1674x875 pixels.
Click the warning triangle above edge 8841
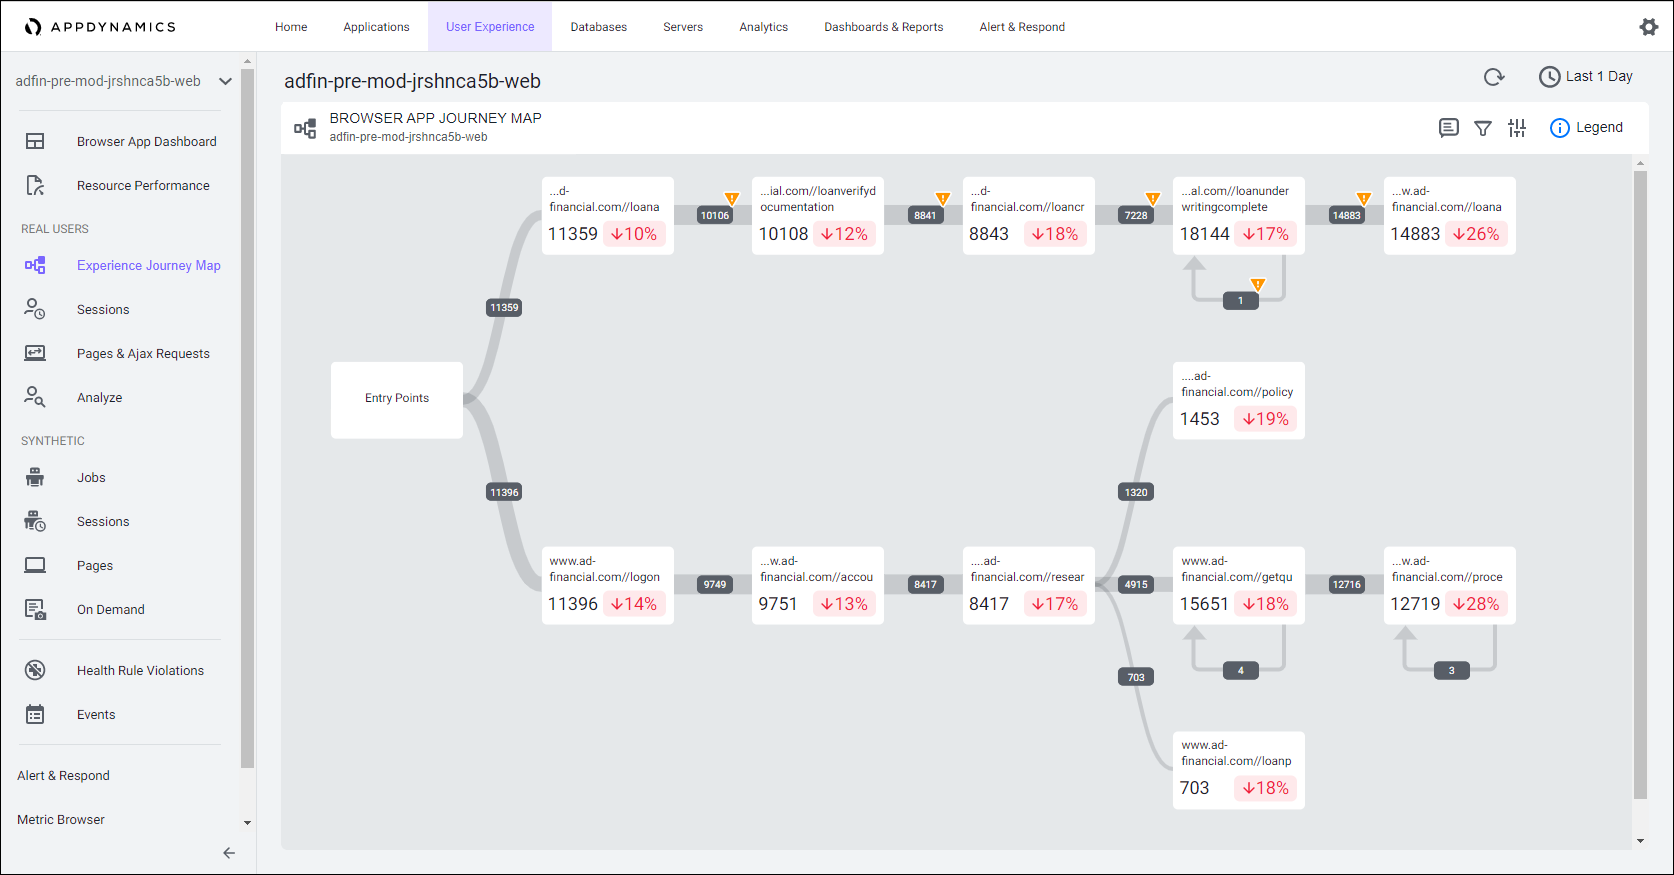[x=942, y=198]
